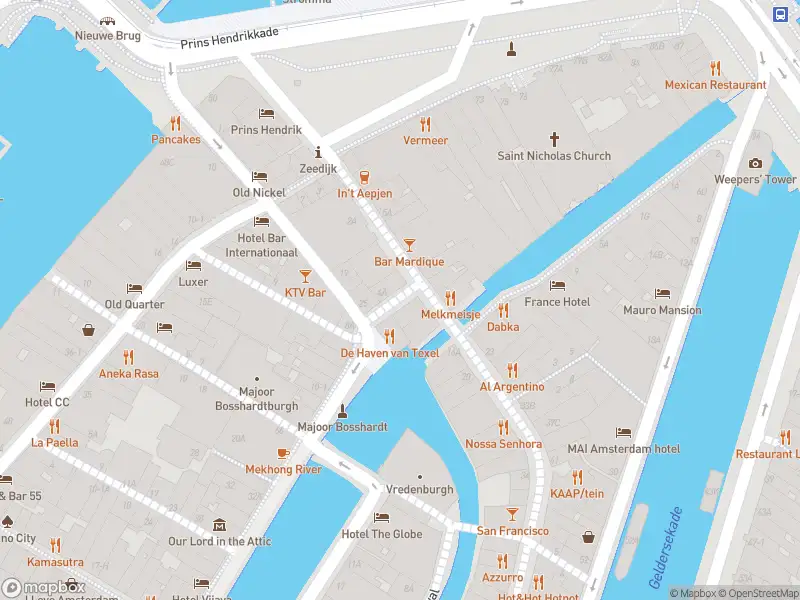Click the Saint Nicholas Church cross icon

554,139
